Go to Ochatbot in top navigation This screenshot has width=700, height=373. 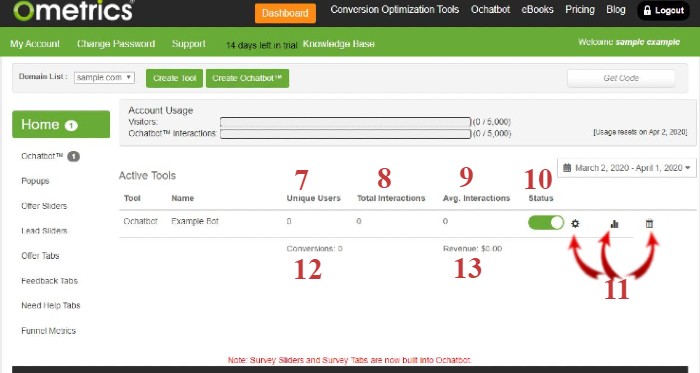(x=490, y=9)
